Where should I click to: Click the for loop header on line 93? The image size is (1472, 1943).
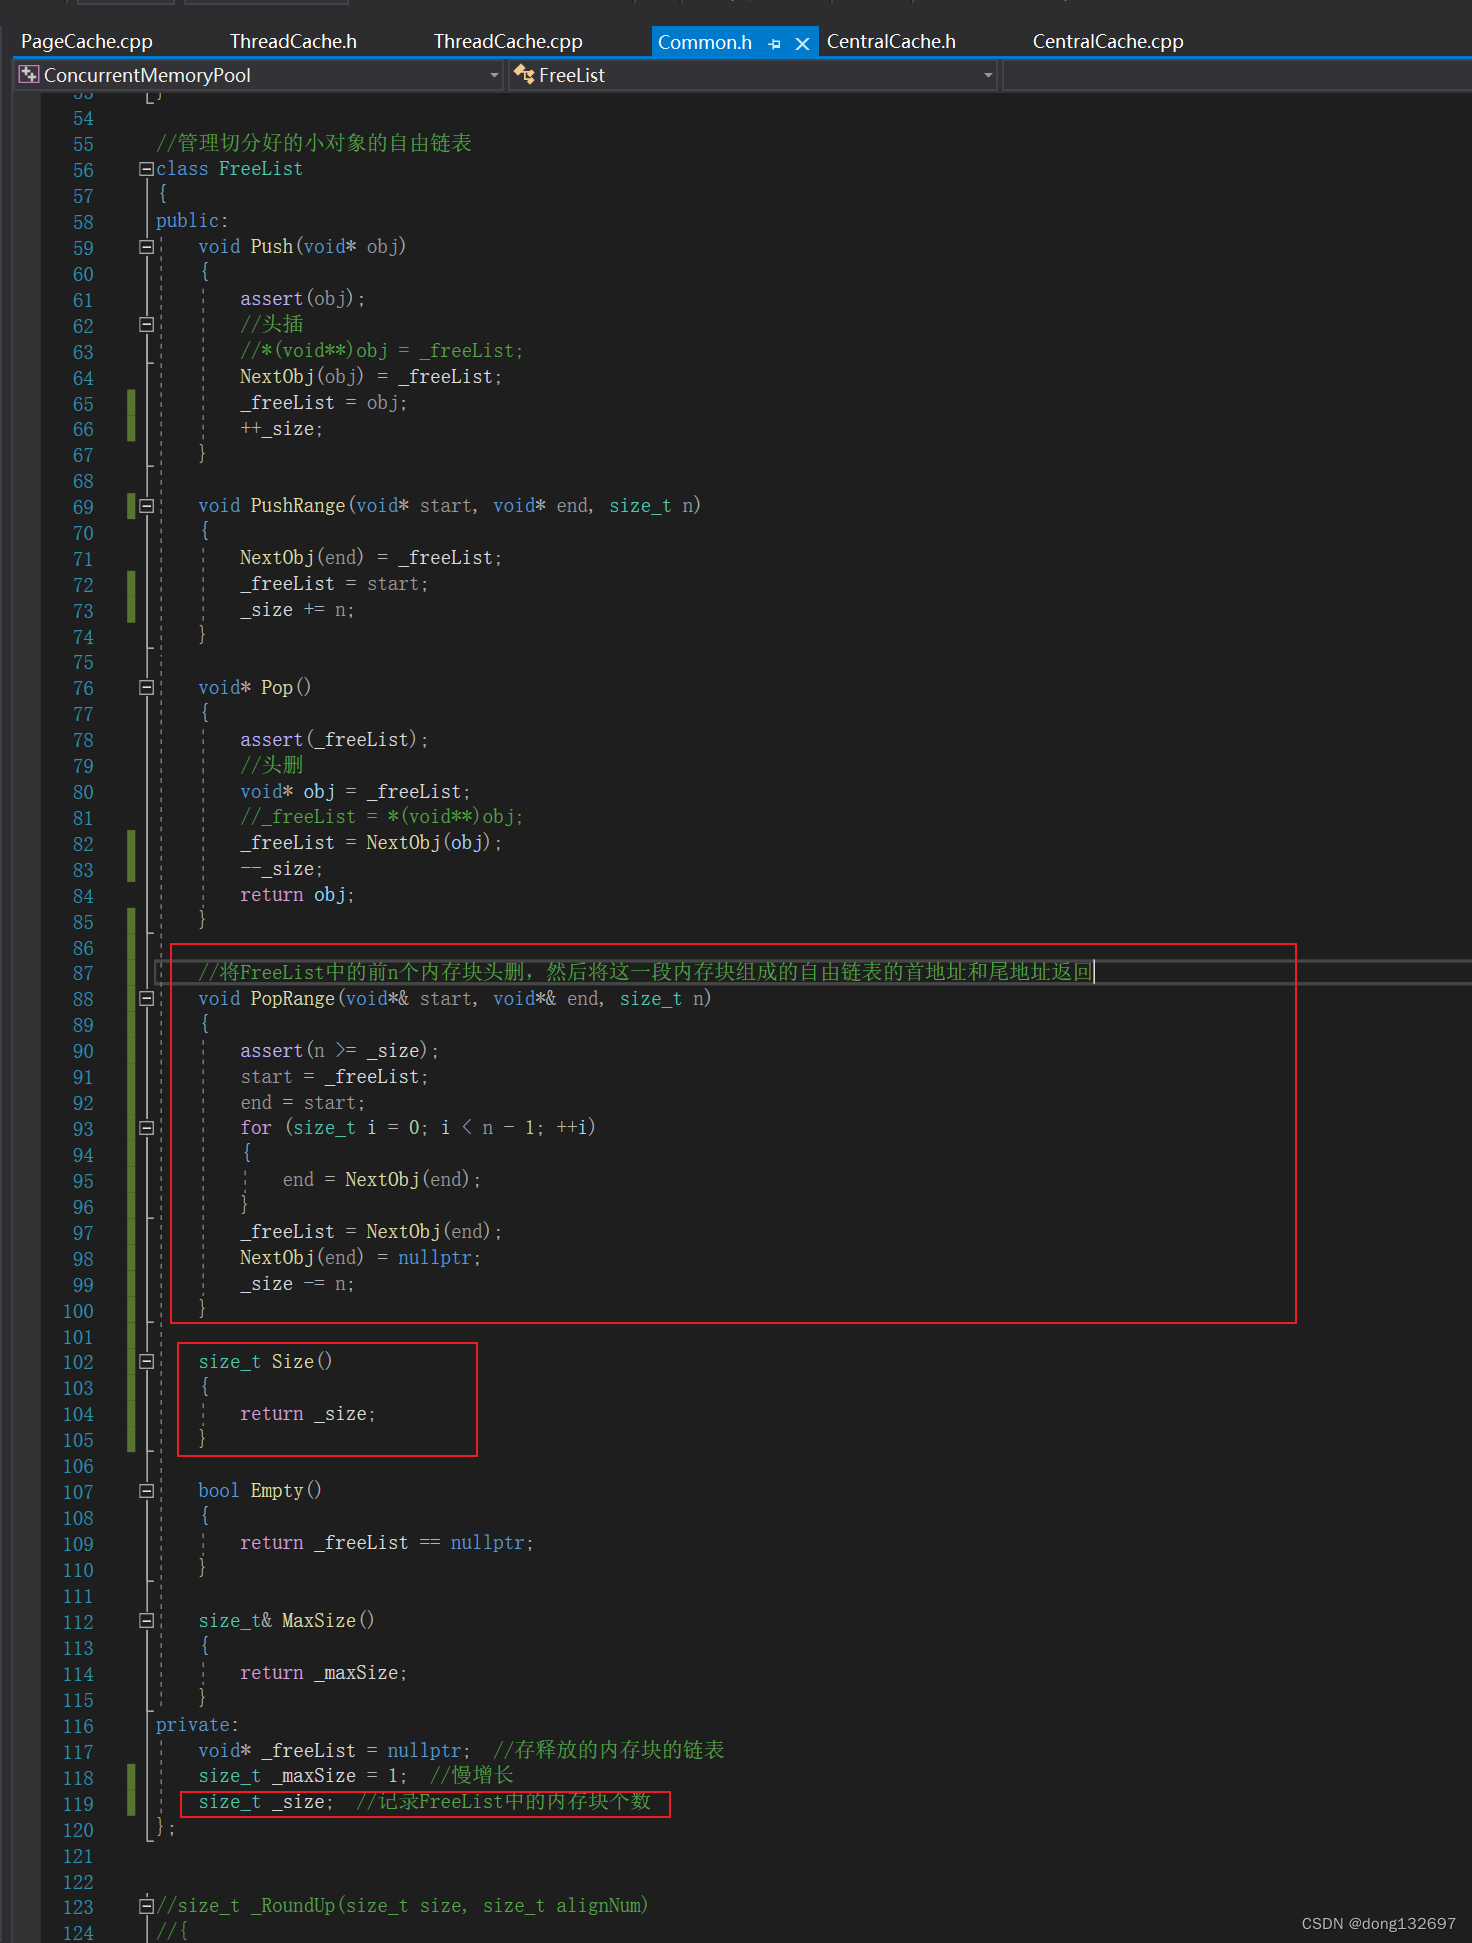click(418, 1128)
